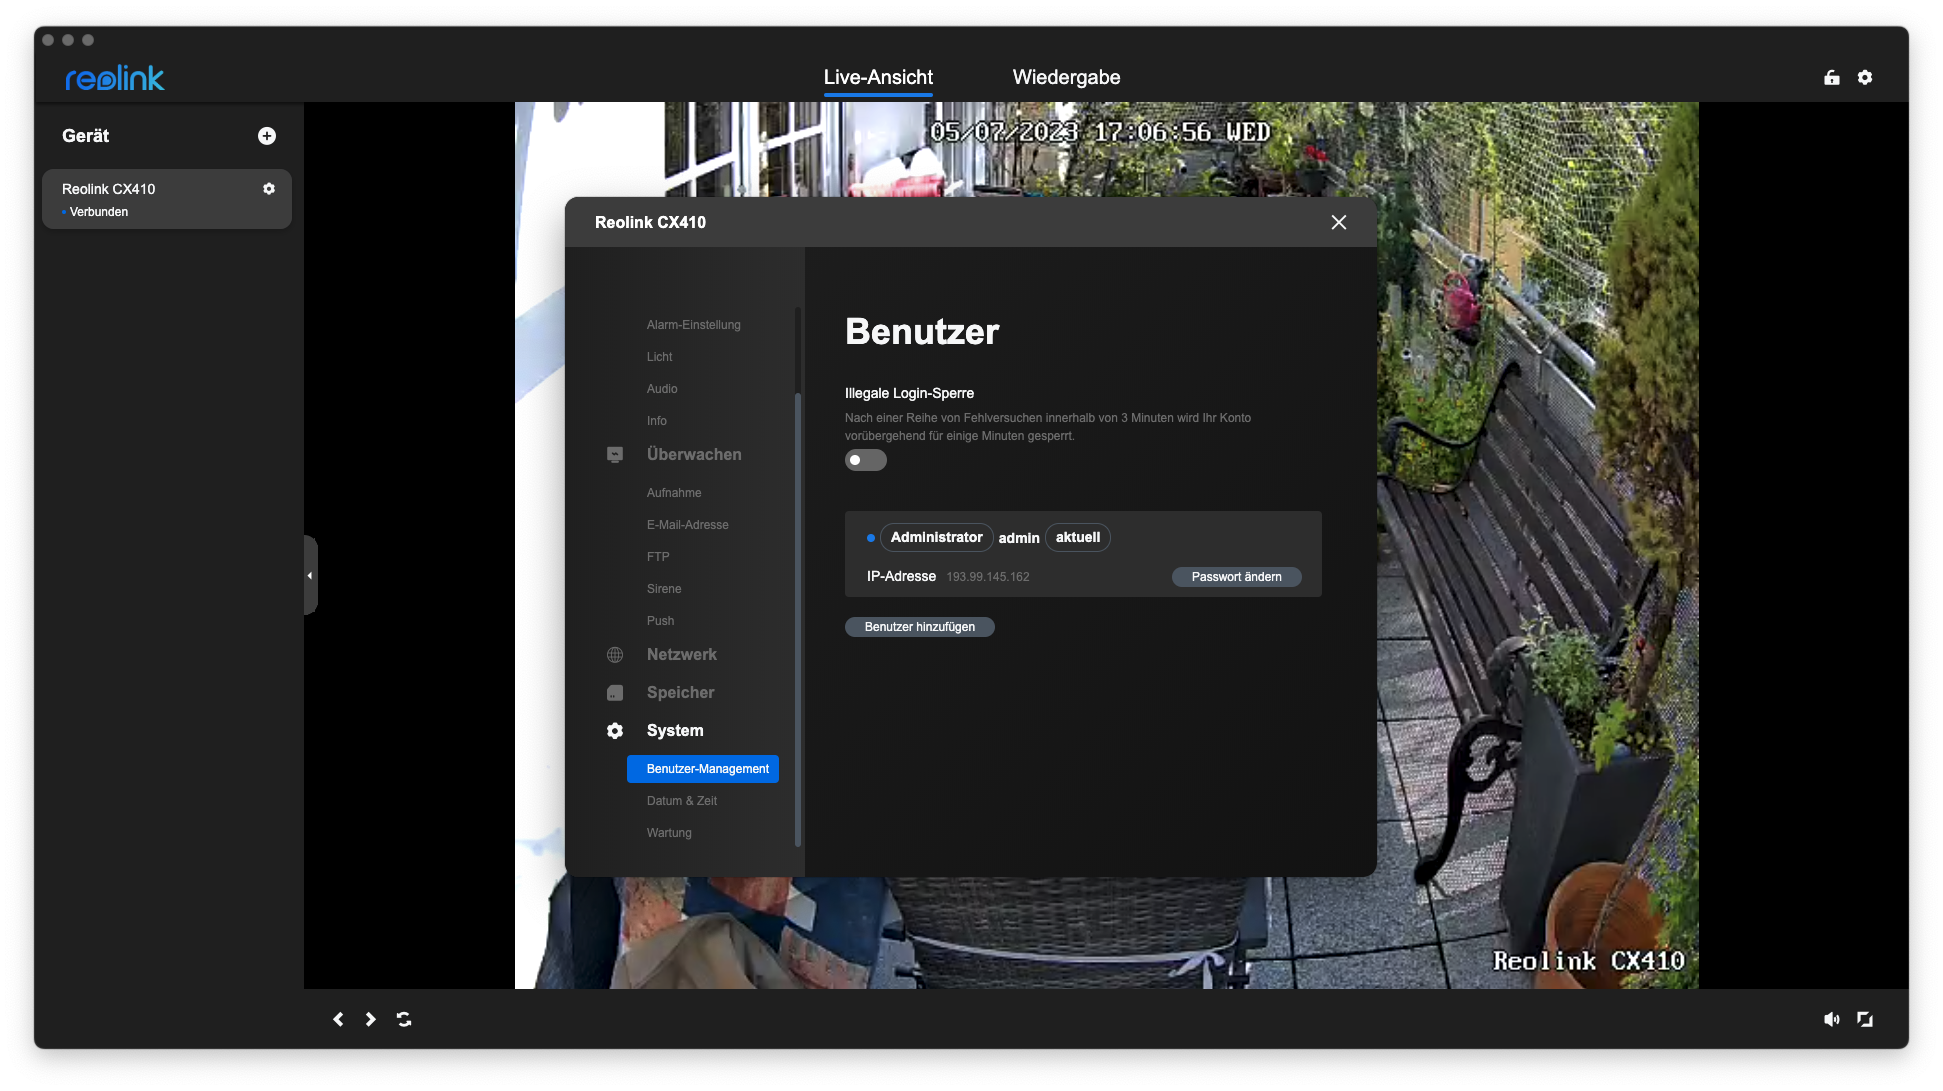Open Reolink CX410 device settings gear
This screenshot has height=1091, width=1943.
(269, 189)
